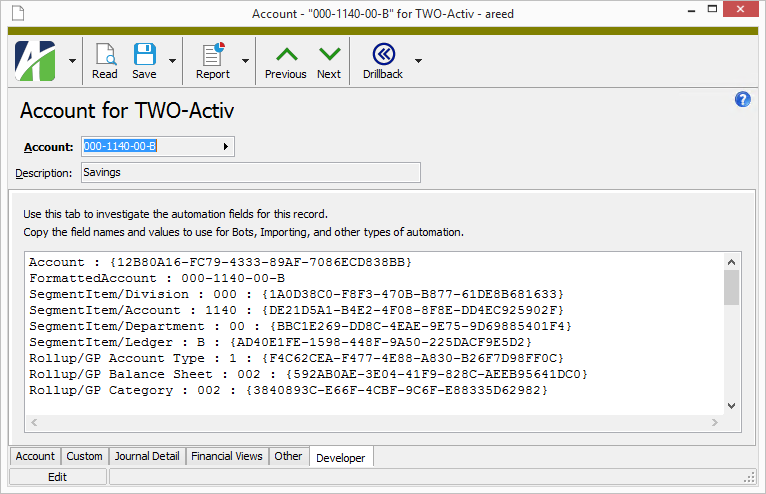This screenshot has width=766, height=494.
Task: Open the Financial Views tab
Action: click(227, 456)
